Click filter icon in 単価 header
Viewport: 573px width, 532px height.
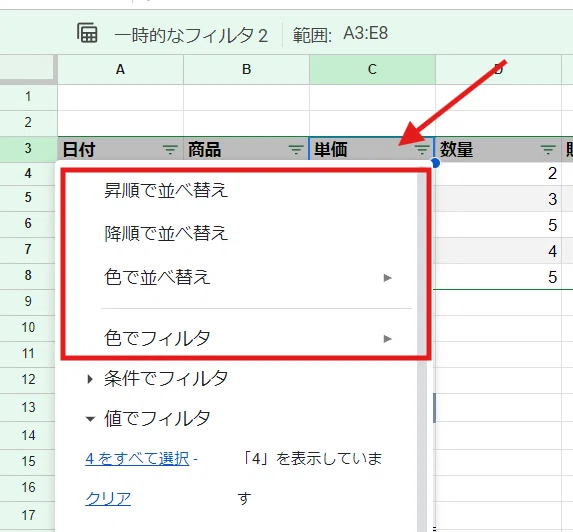point(422,149)
